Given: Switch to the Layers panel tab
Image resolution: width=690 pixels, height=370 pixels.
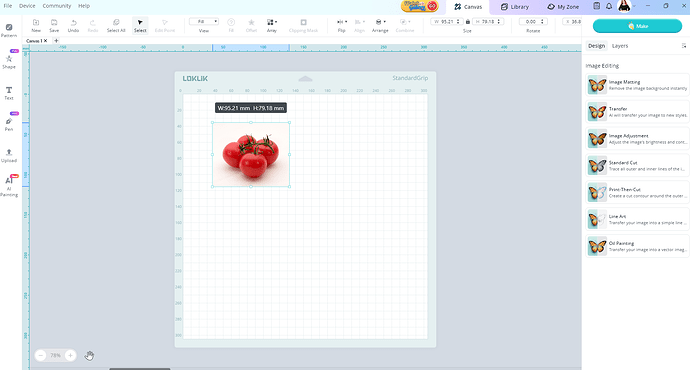Looking at the screenshot, I should pos(620,46).
